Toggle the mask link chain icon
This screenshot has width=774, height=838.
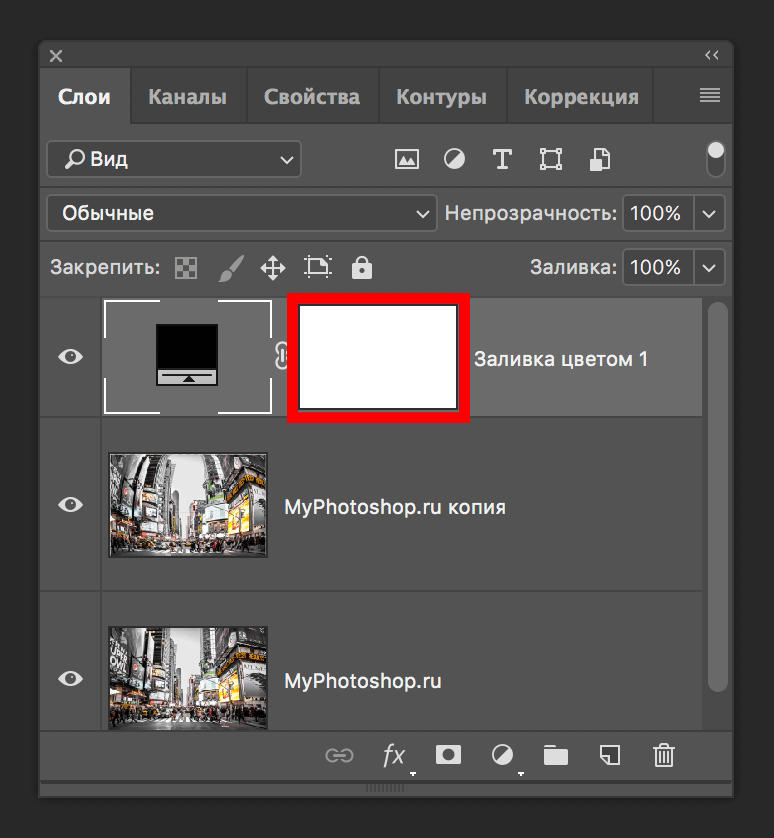tap(282, 356)
